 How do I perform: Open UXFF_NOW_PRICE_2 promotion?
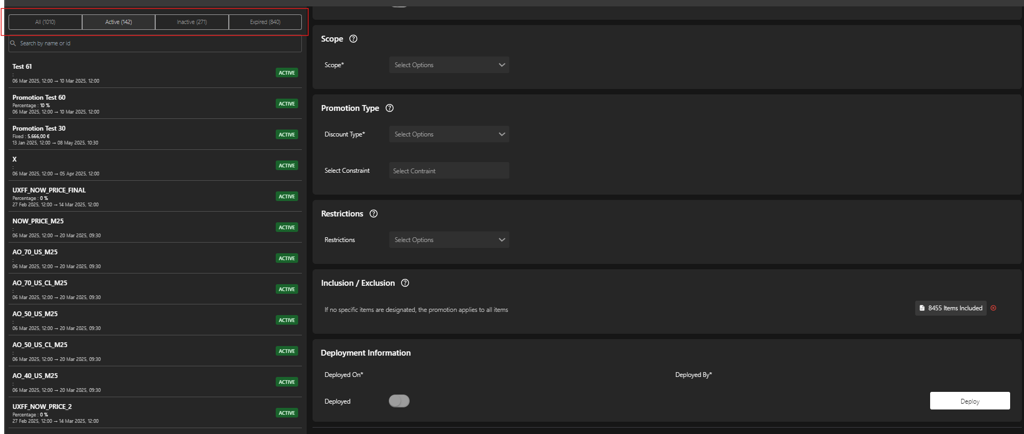pyautogui.click(x=155, y=412)
